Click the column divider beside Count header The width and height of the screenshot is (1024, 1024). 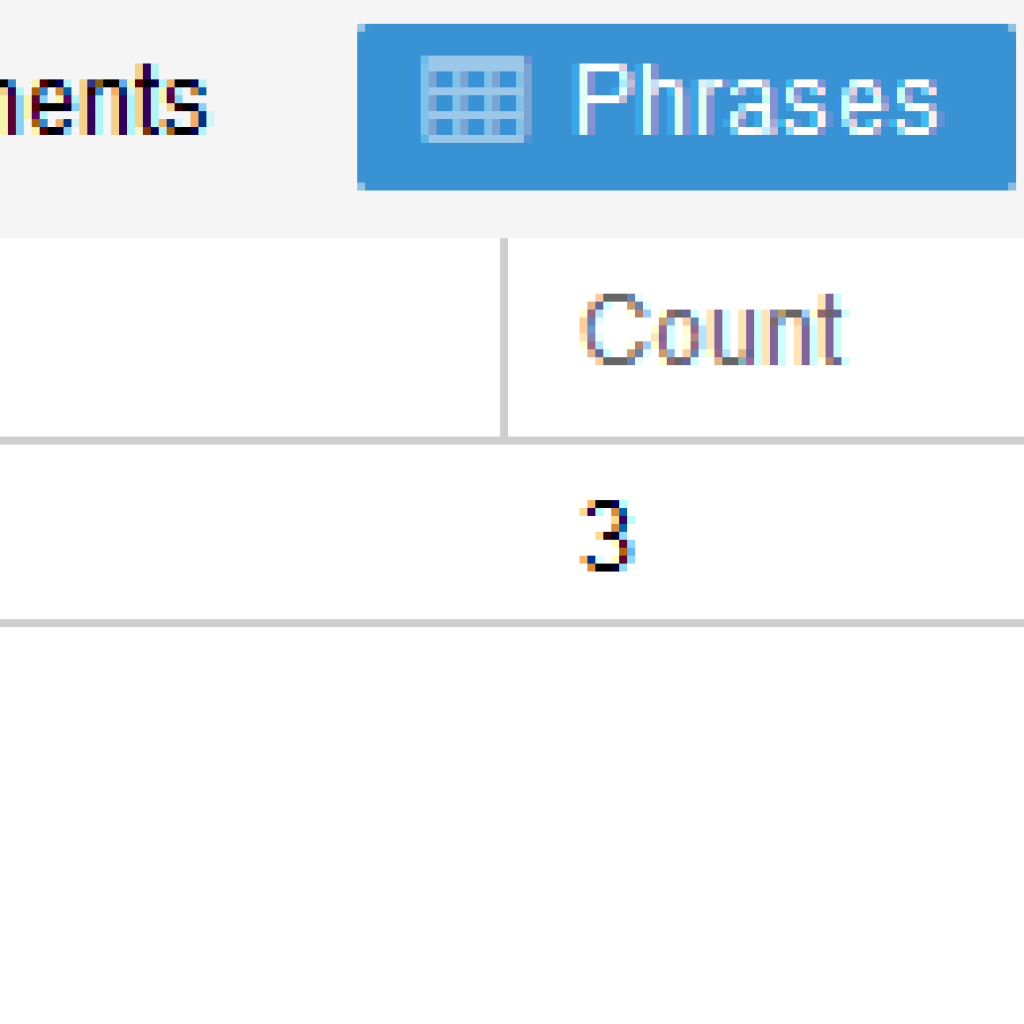tap(504, 337)
